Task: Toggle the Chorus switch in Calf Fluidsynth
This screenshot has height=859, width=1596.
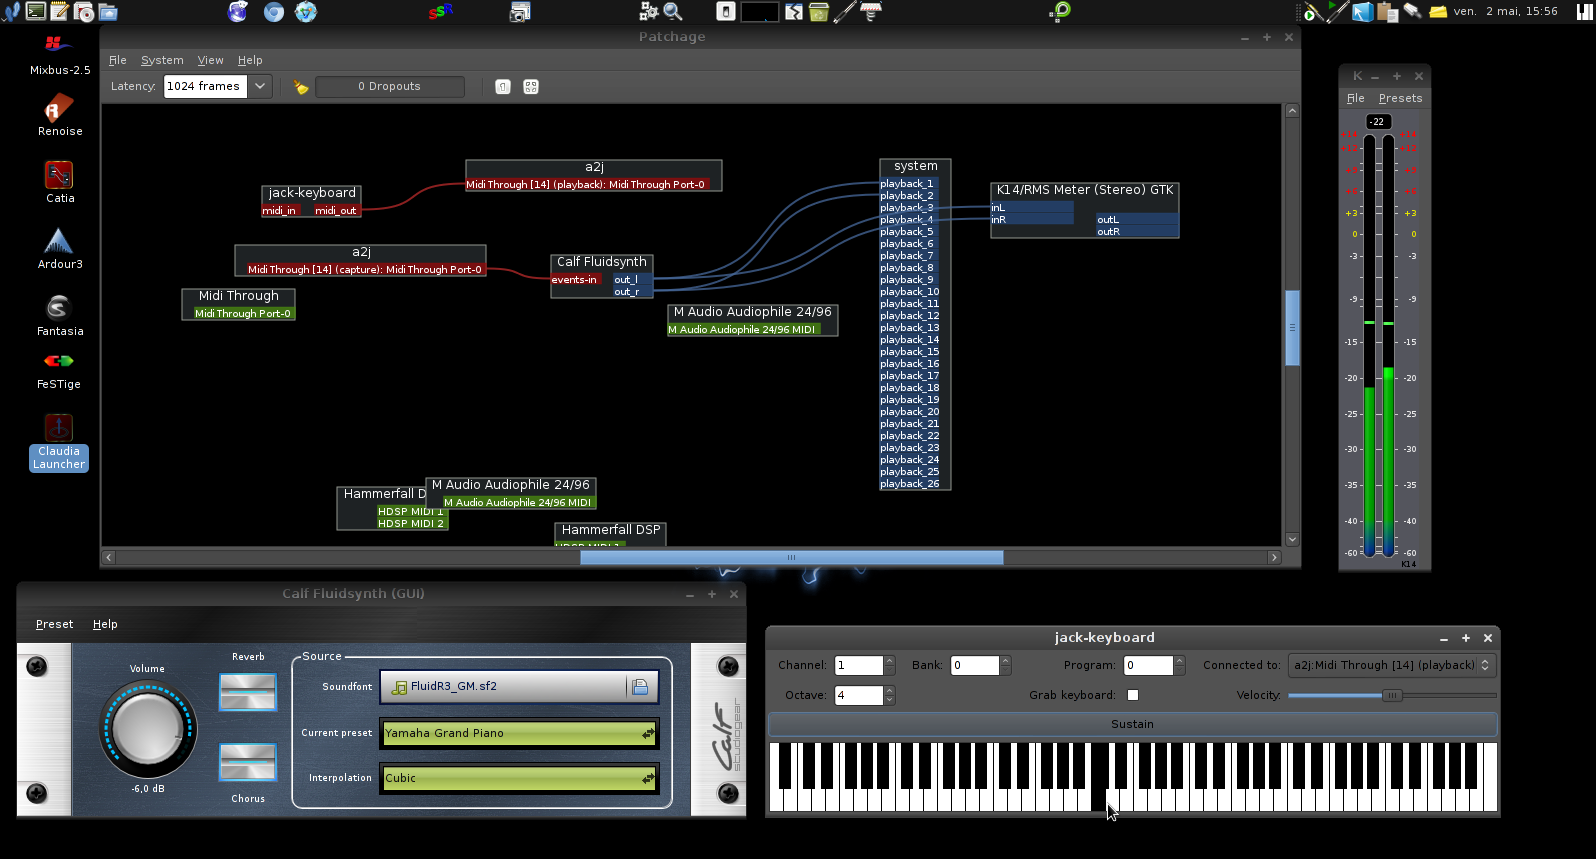Action: [x=248, y=763]
